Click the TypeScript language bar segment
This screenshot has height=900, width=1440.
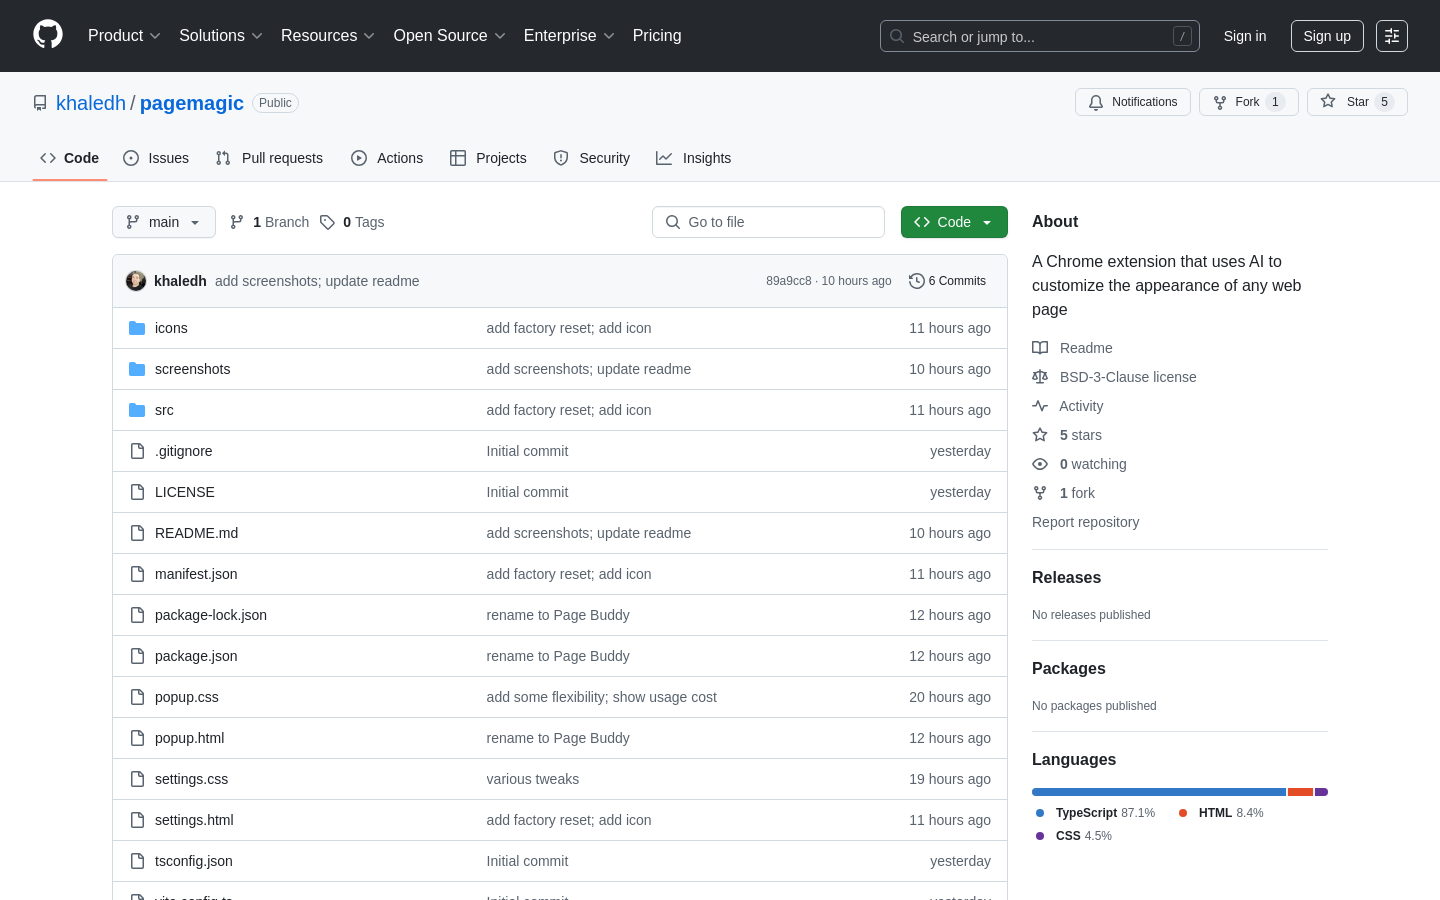[1159, 792]
